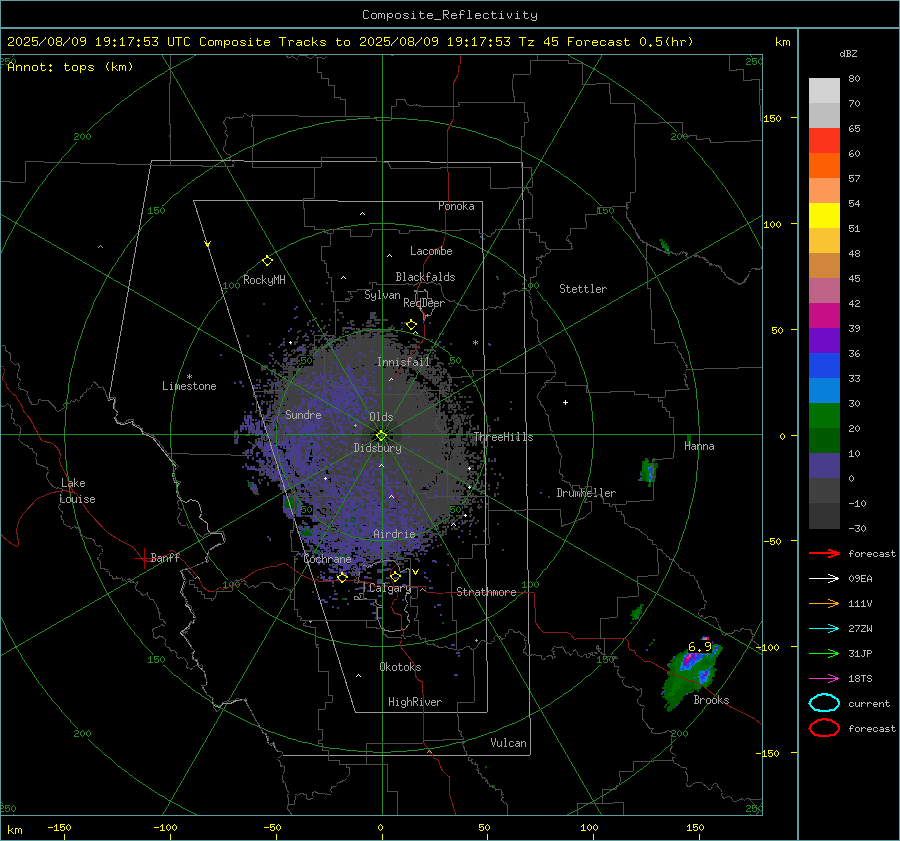This screenshot has height=841, width=900.
Task: Click the Banff label
Action: click(x=165, y=557)
